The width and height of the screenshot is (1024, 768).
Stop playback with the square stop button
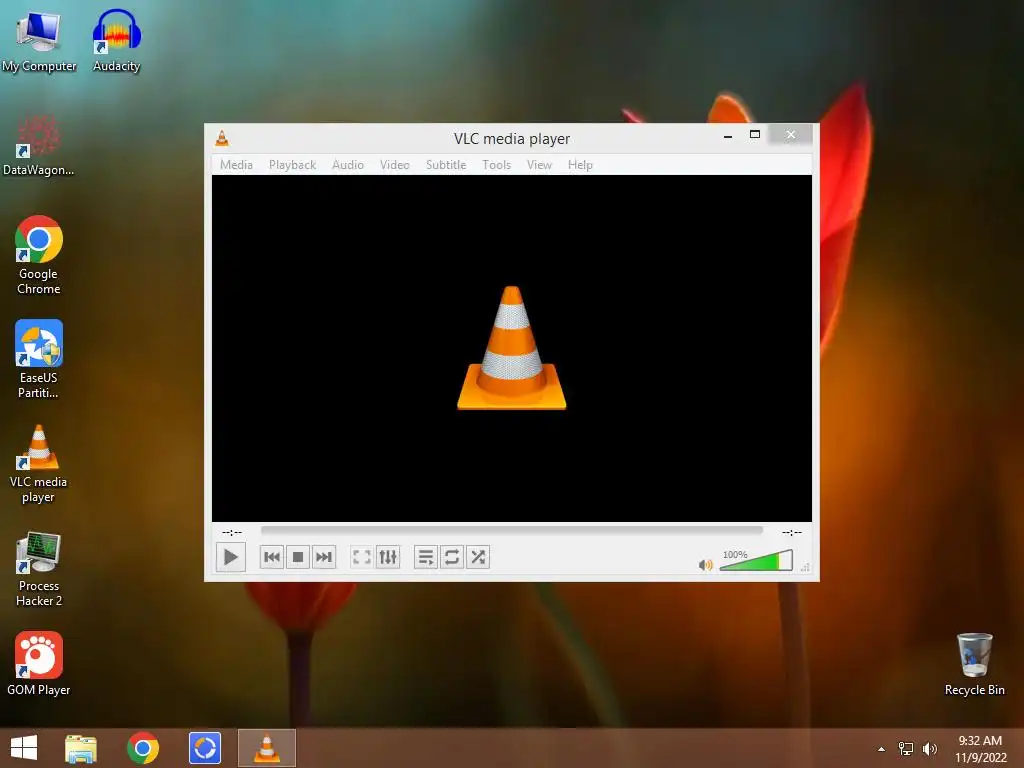(298, 557)
